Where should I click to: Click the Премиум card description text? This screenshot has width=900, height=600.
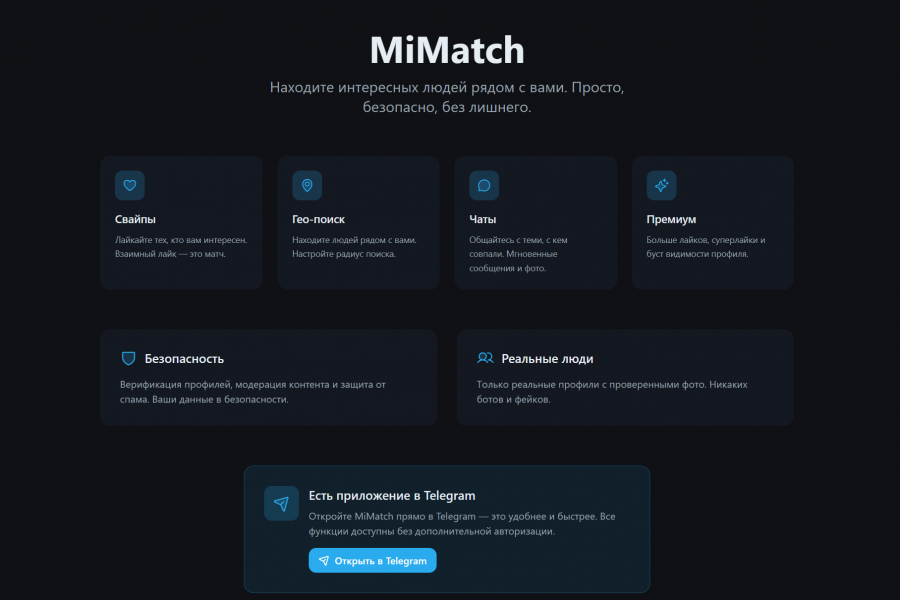point(706,247)
